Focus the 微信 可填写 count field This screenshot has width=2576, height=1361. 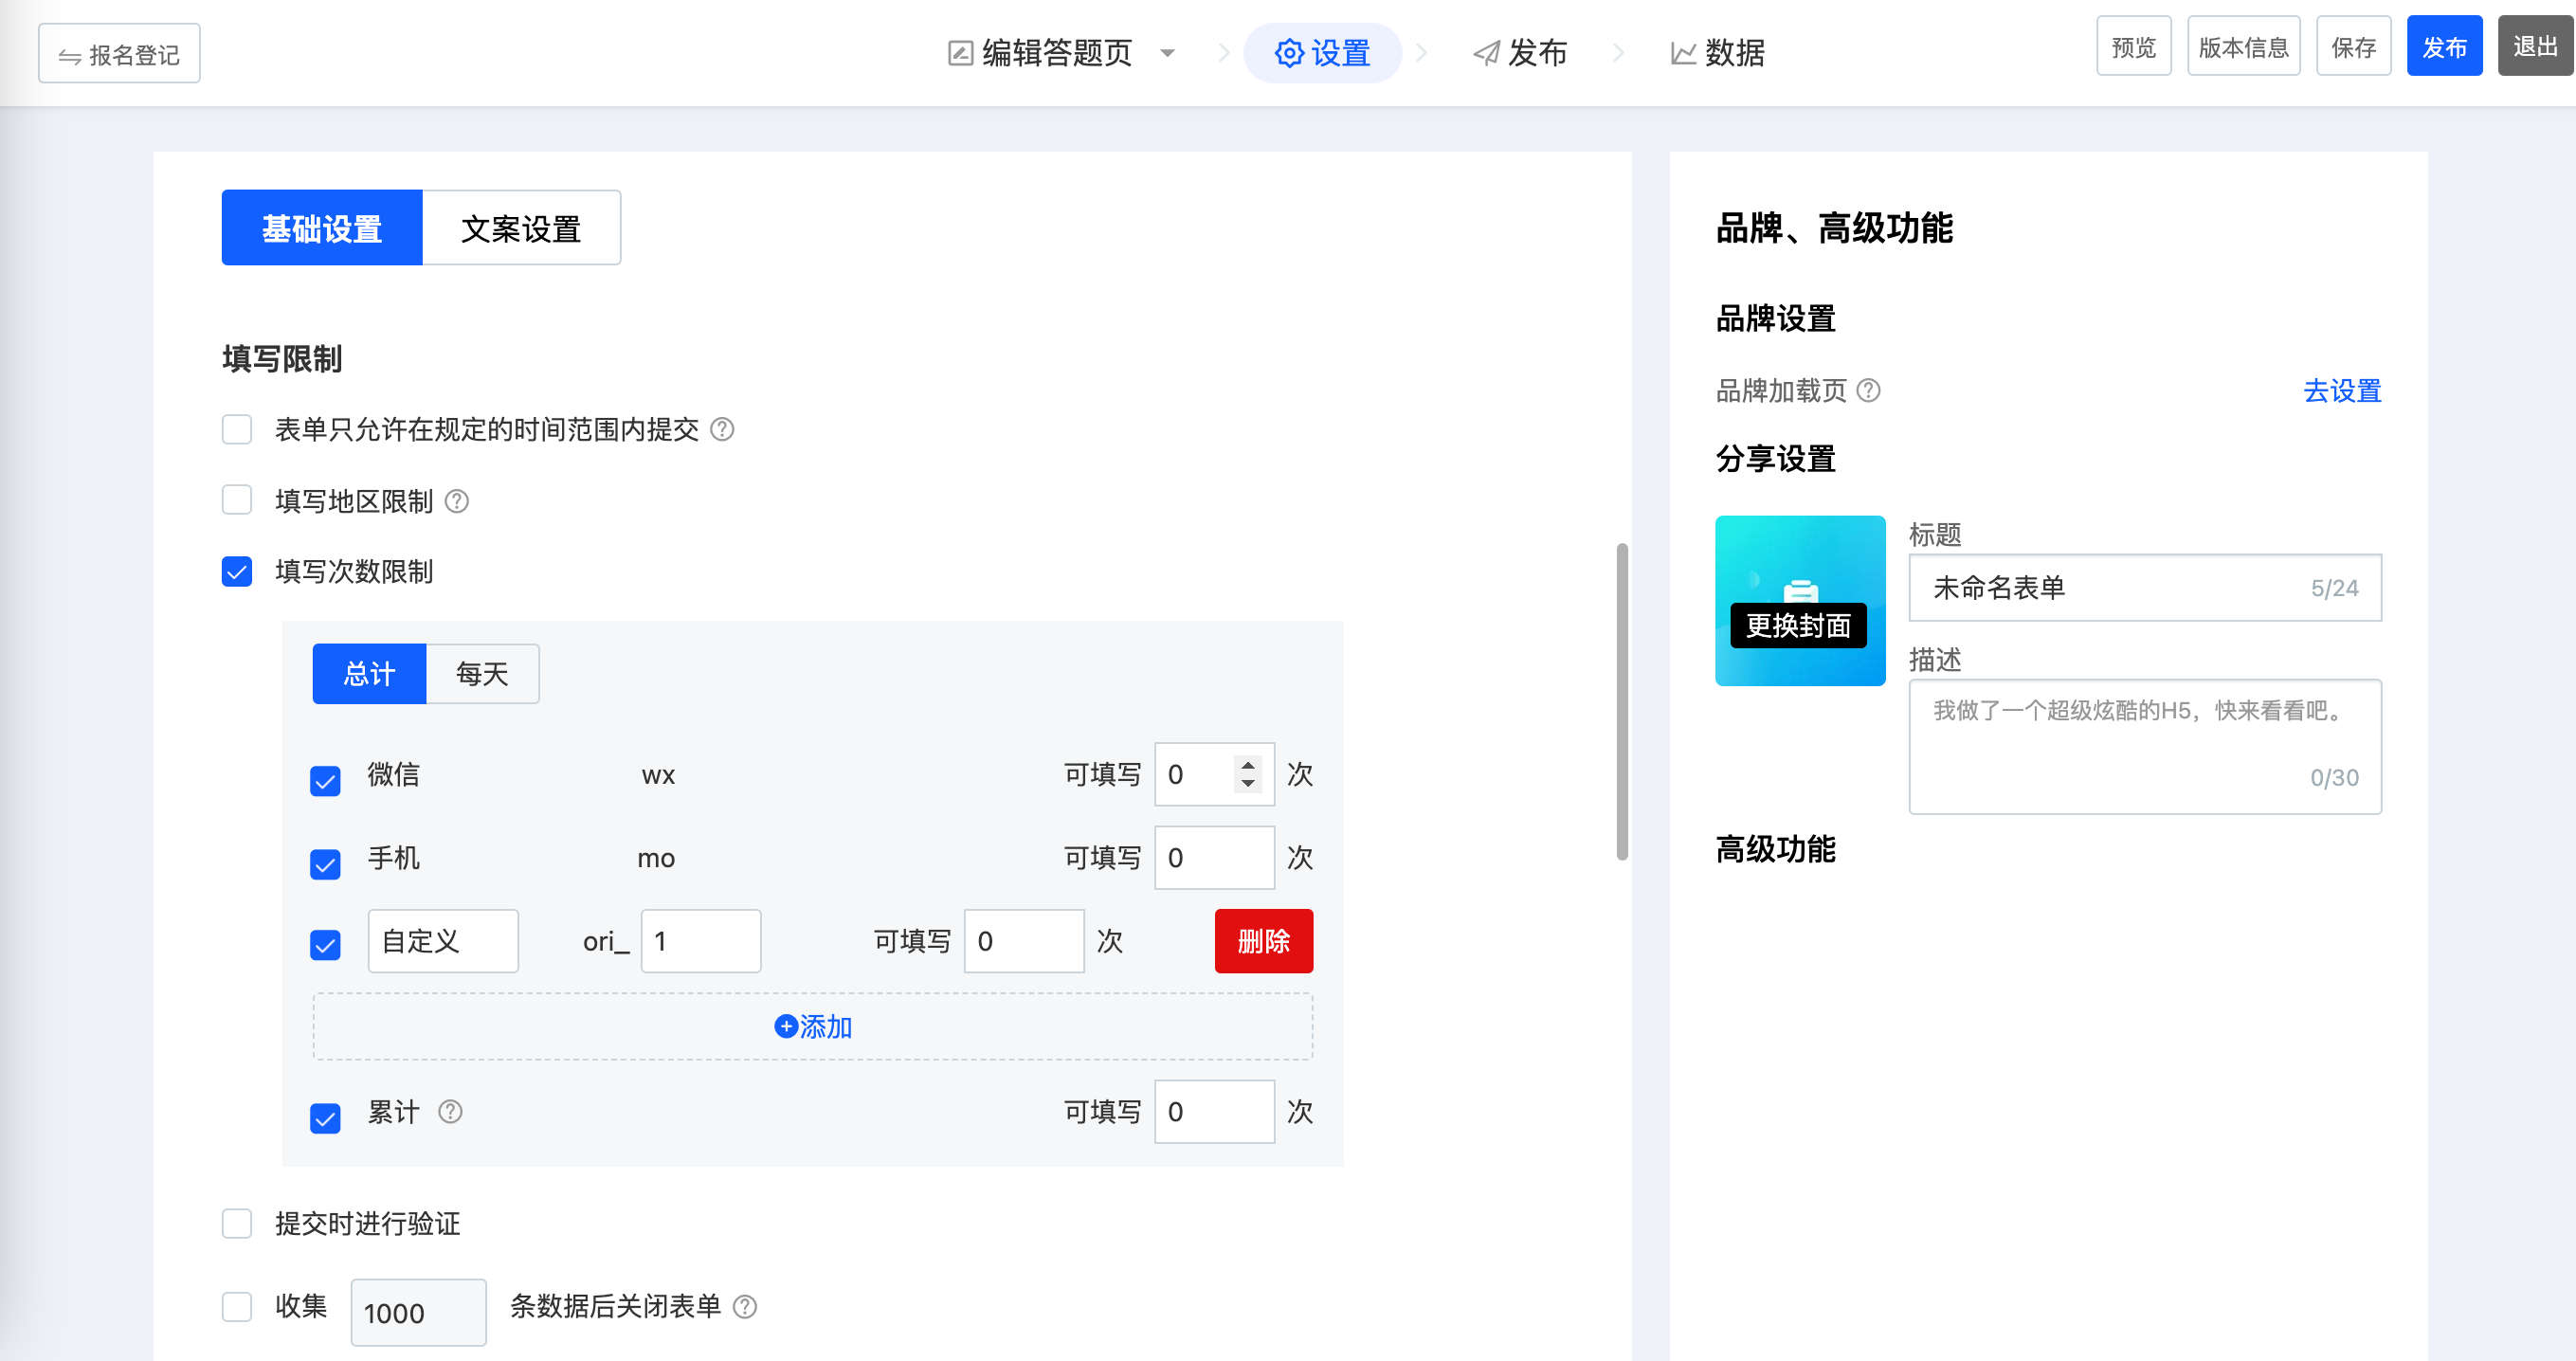[1214, 774]
